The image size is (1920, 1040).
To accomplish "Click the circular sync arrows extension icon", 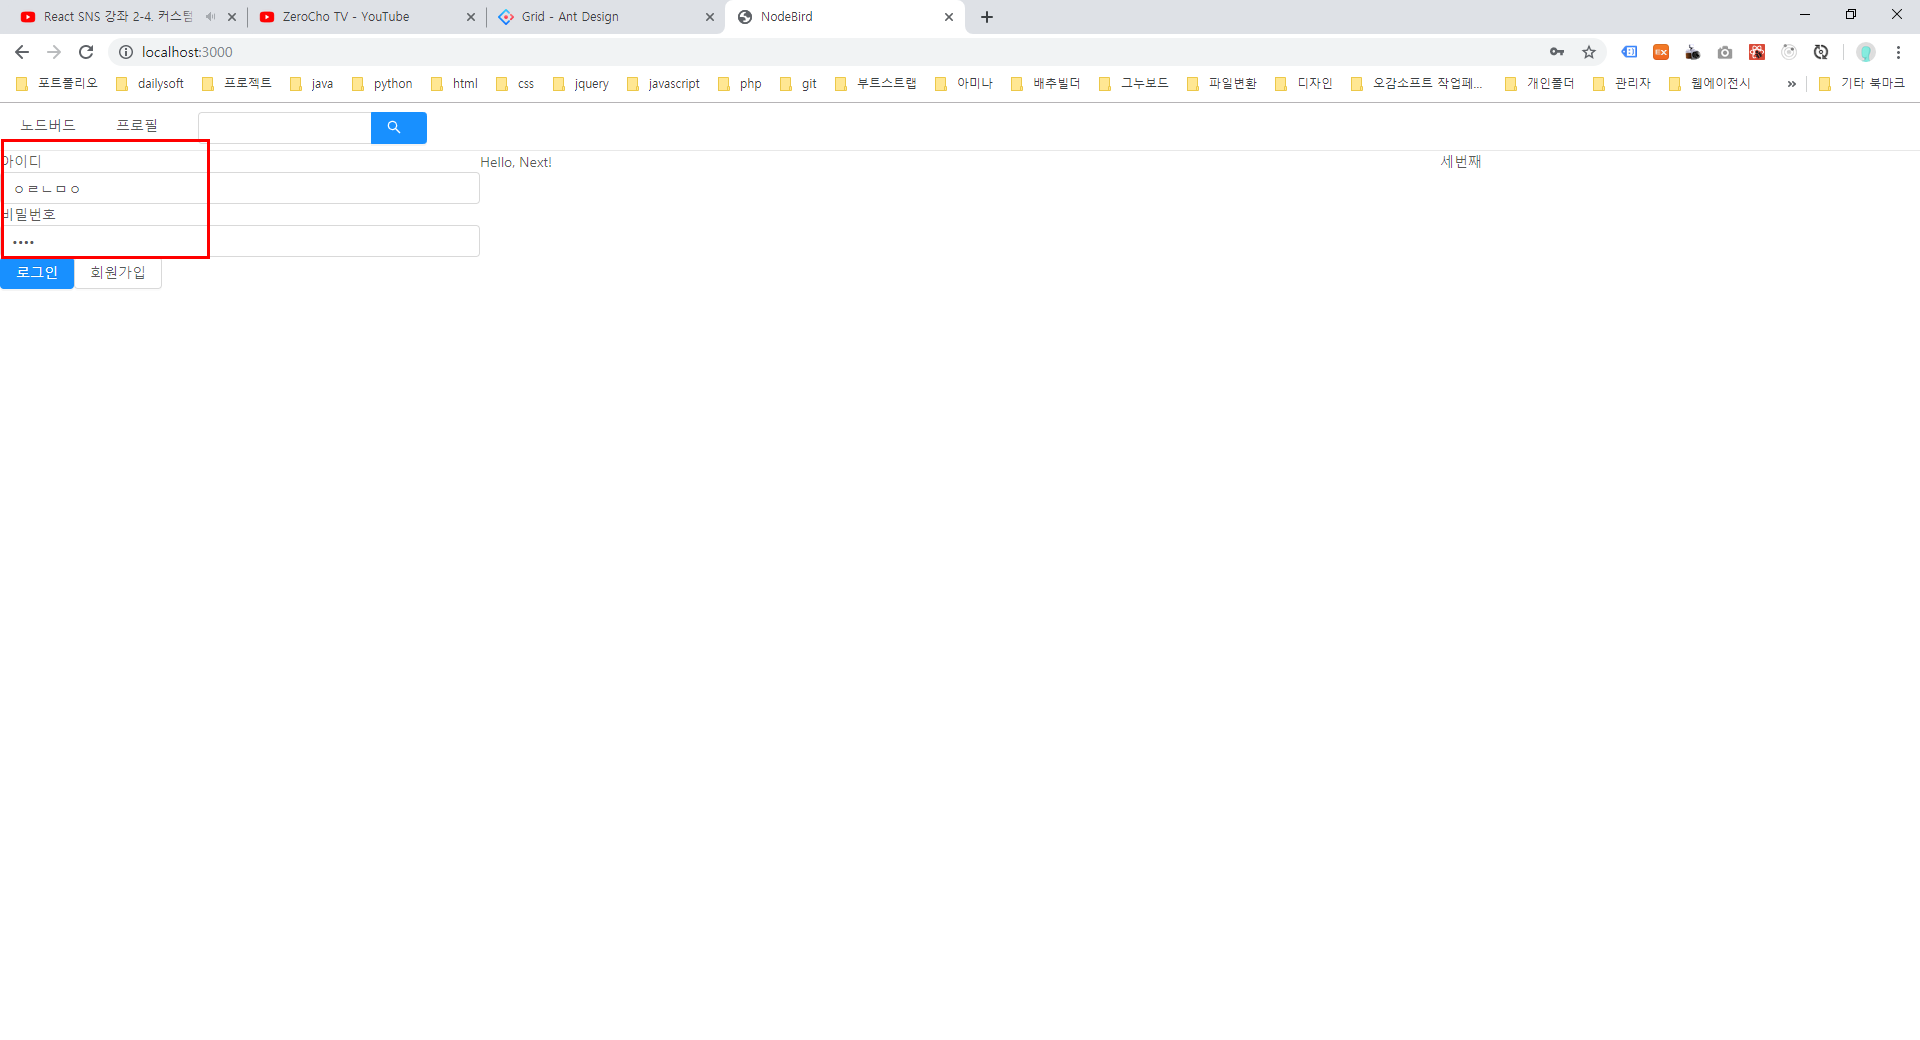I will tap(1821, 52).
